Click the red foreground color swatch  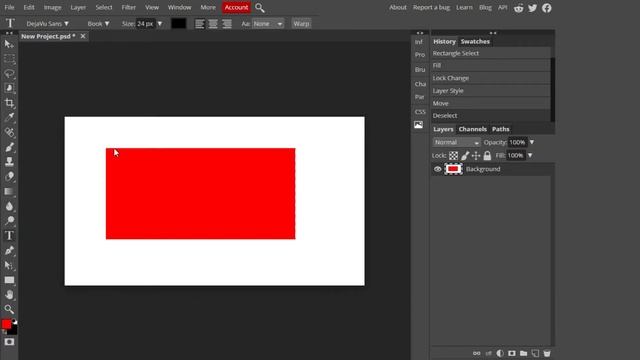pyautogui.click(x=7, y=324)
